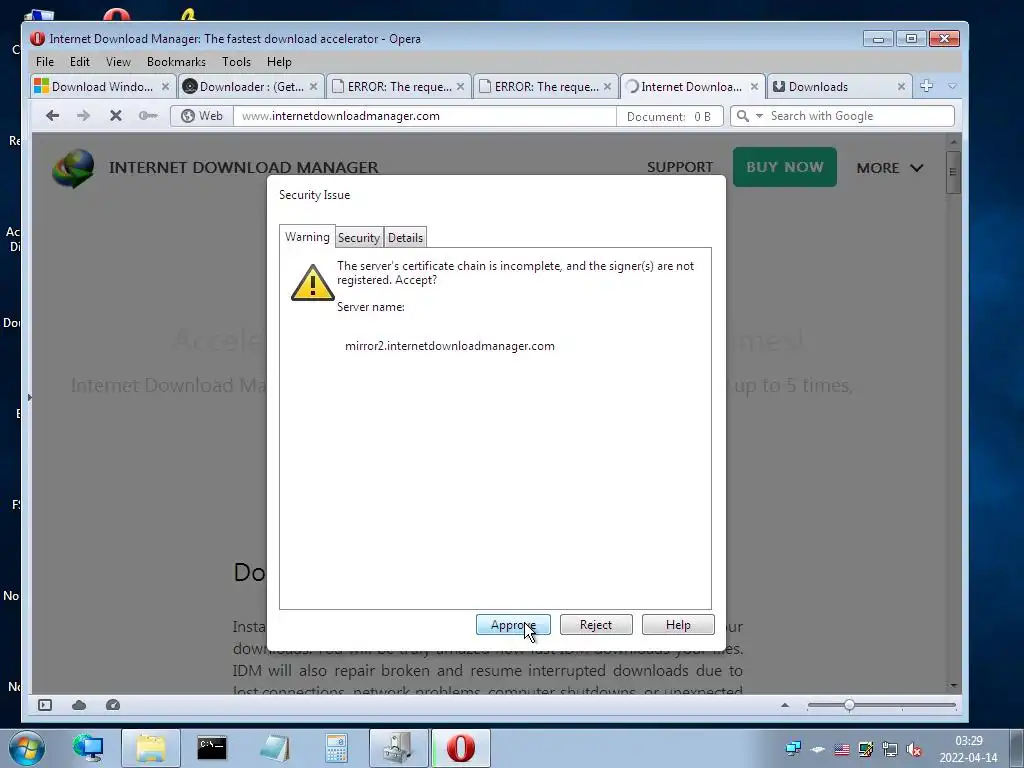This screenshot has height=768, width=1024.
Task: Click the Opera Link cloud icon
Action: pos(79,705)
